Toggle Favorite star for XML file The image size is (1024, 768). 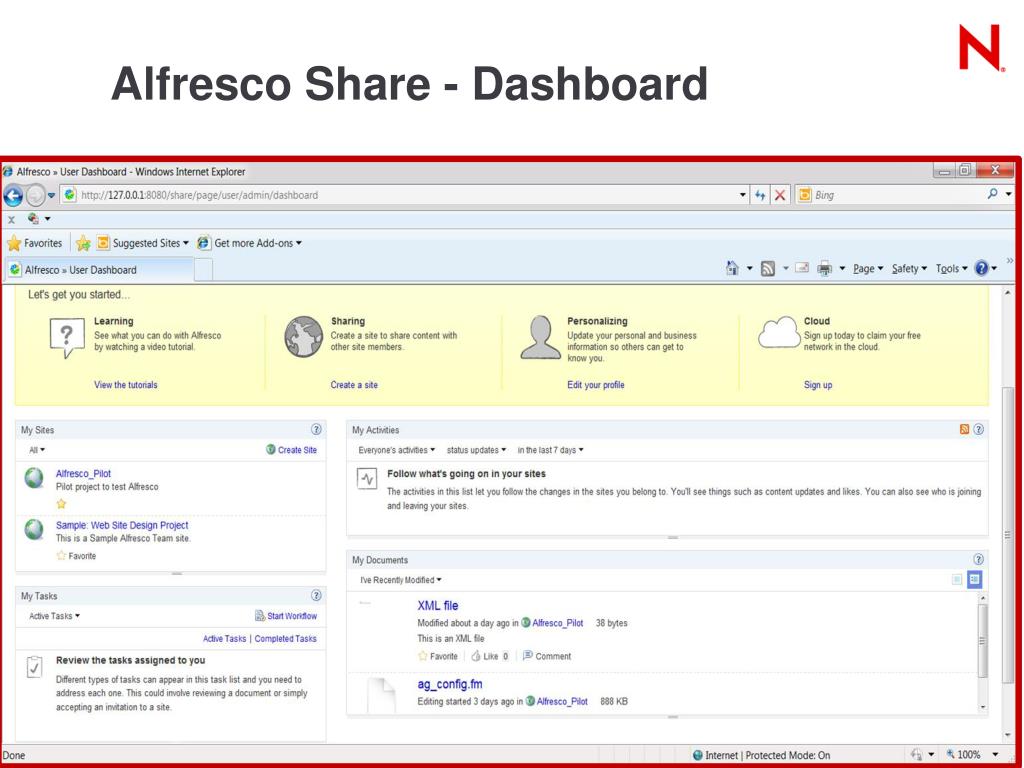pyautogui.click(x=423, y=656)
